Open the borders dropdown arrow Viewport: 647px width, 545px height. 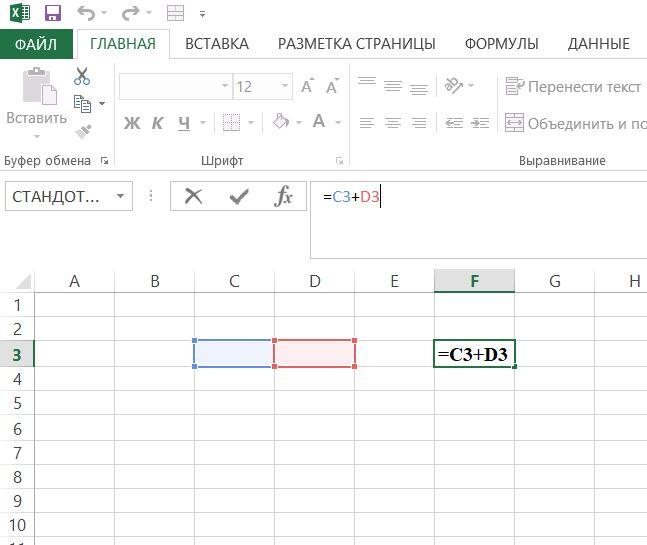pos(251,123)
